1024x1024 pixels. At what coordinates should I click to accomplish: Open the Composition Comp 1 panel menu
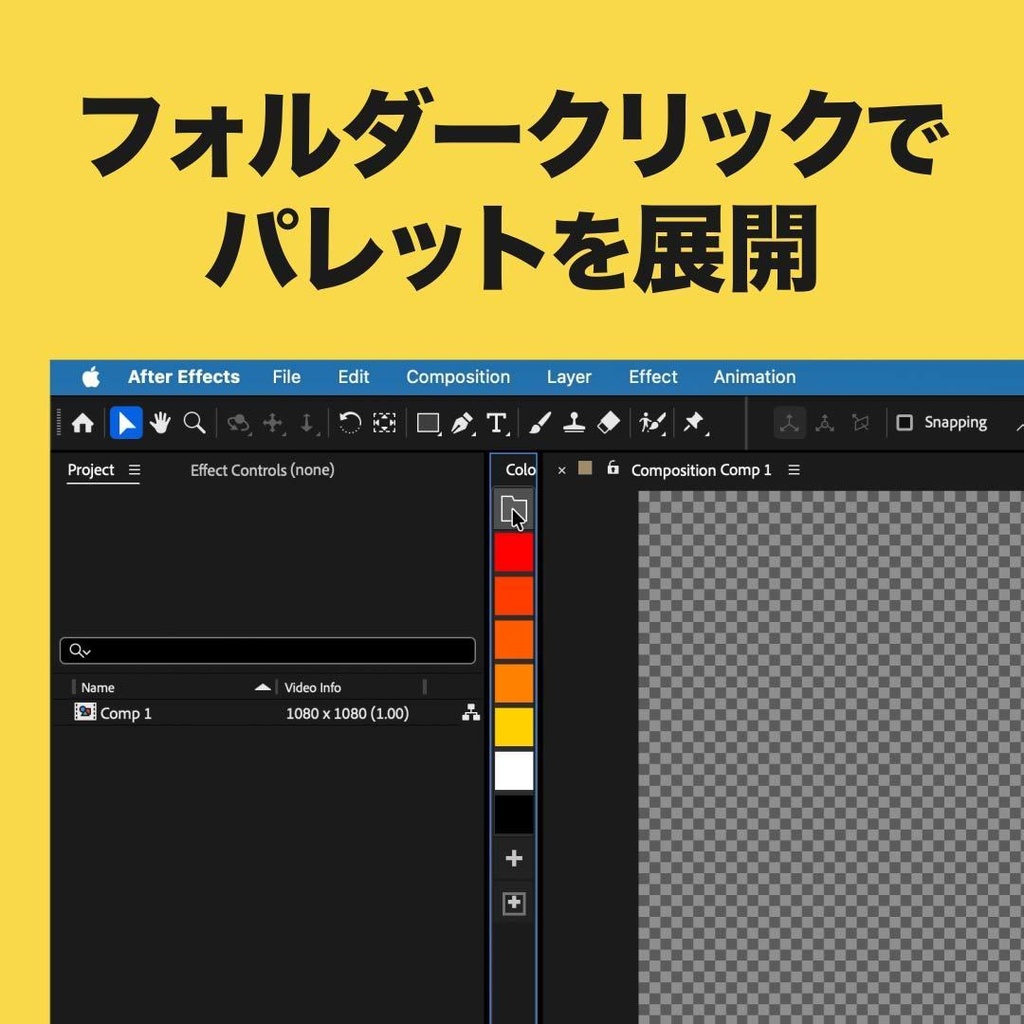pyautogui.click(x=793, y=469)
